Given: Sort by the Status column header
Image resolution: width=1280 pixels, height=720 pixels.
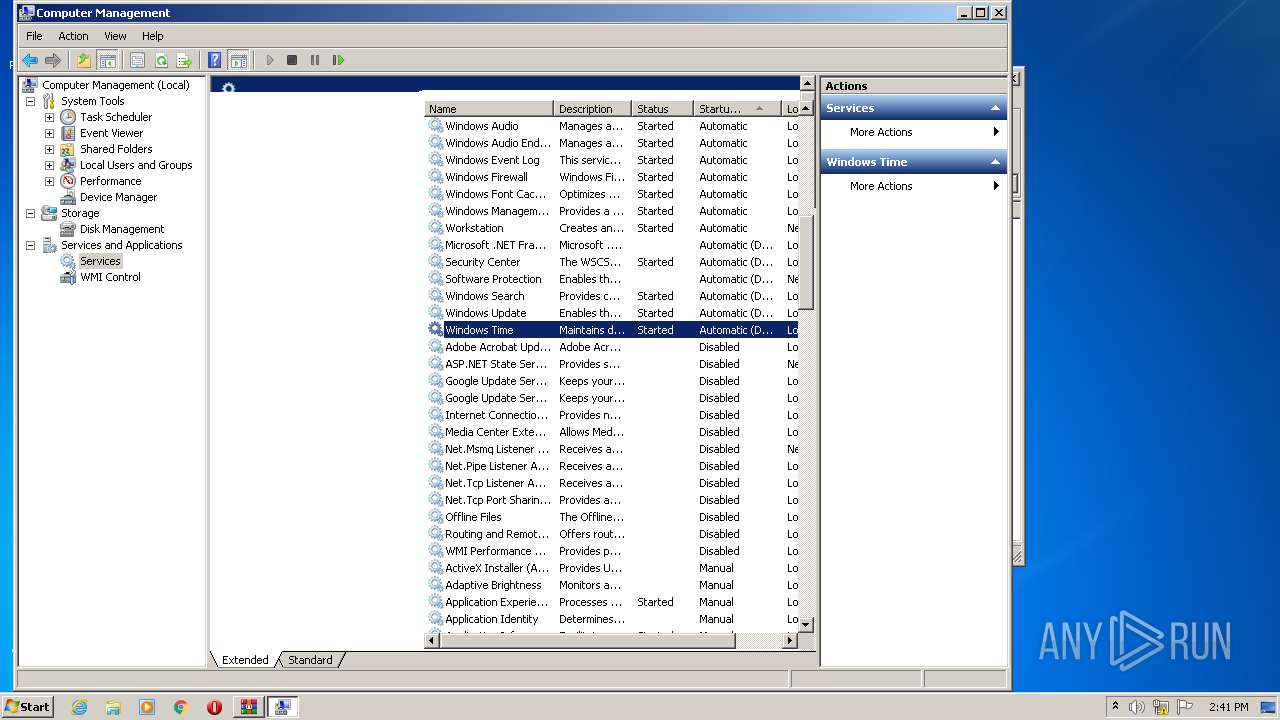Looking at the screenshot, I should [x=663, y=109].
